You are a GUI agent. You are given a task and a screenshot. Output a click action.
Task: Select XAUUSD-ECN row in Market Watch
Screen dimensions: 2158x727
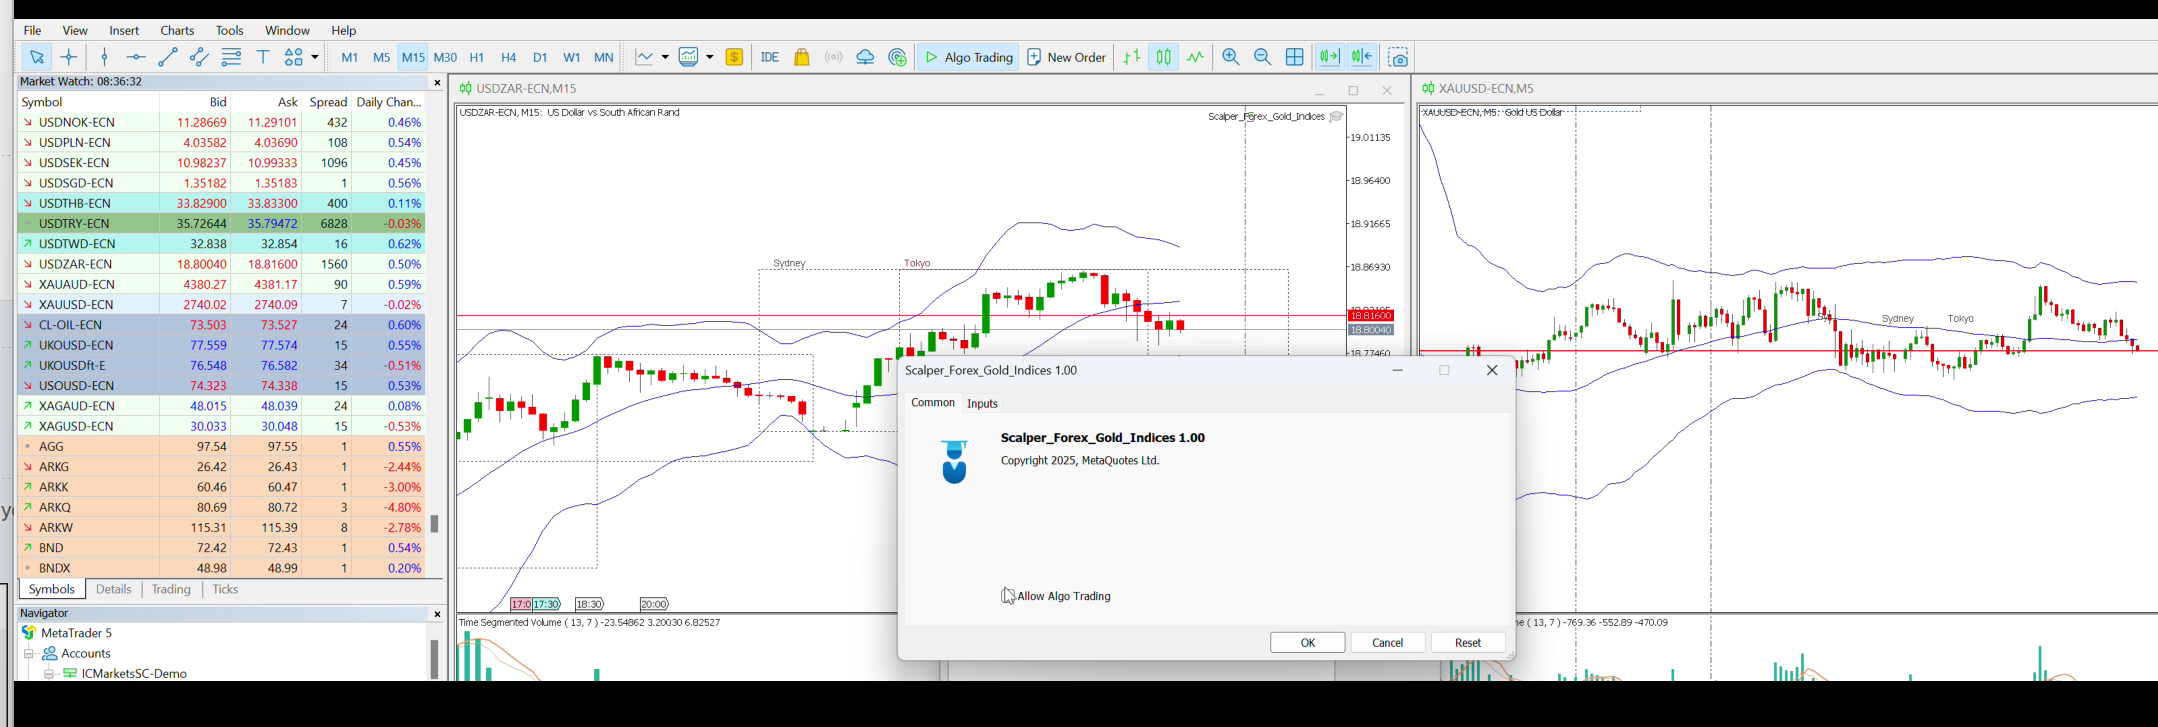(222, 304)
